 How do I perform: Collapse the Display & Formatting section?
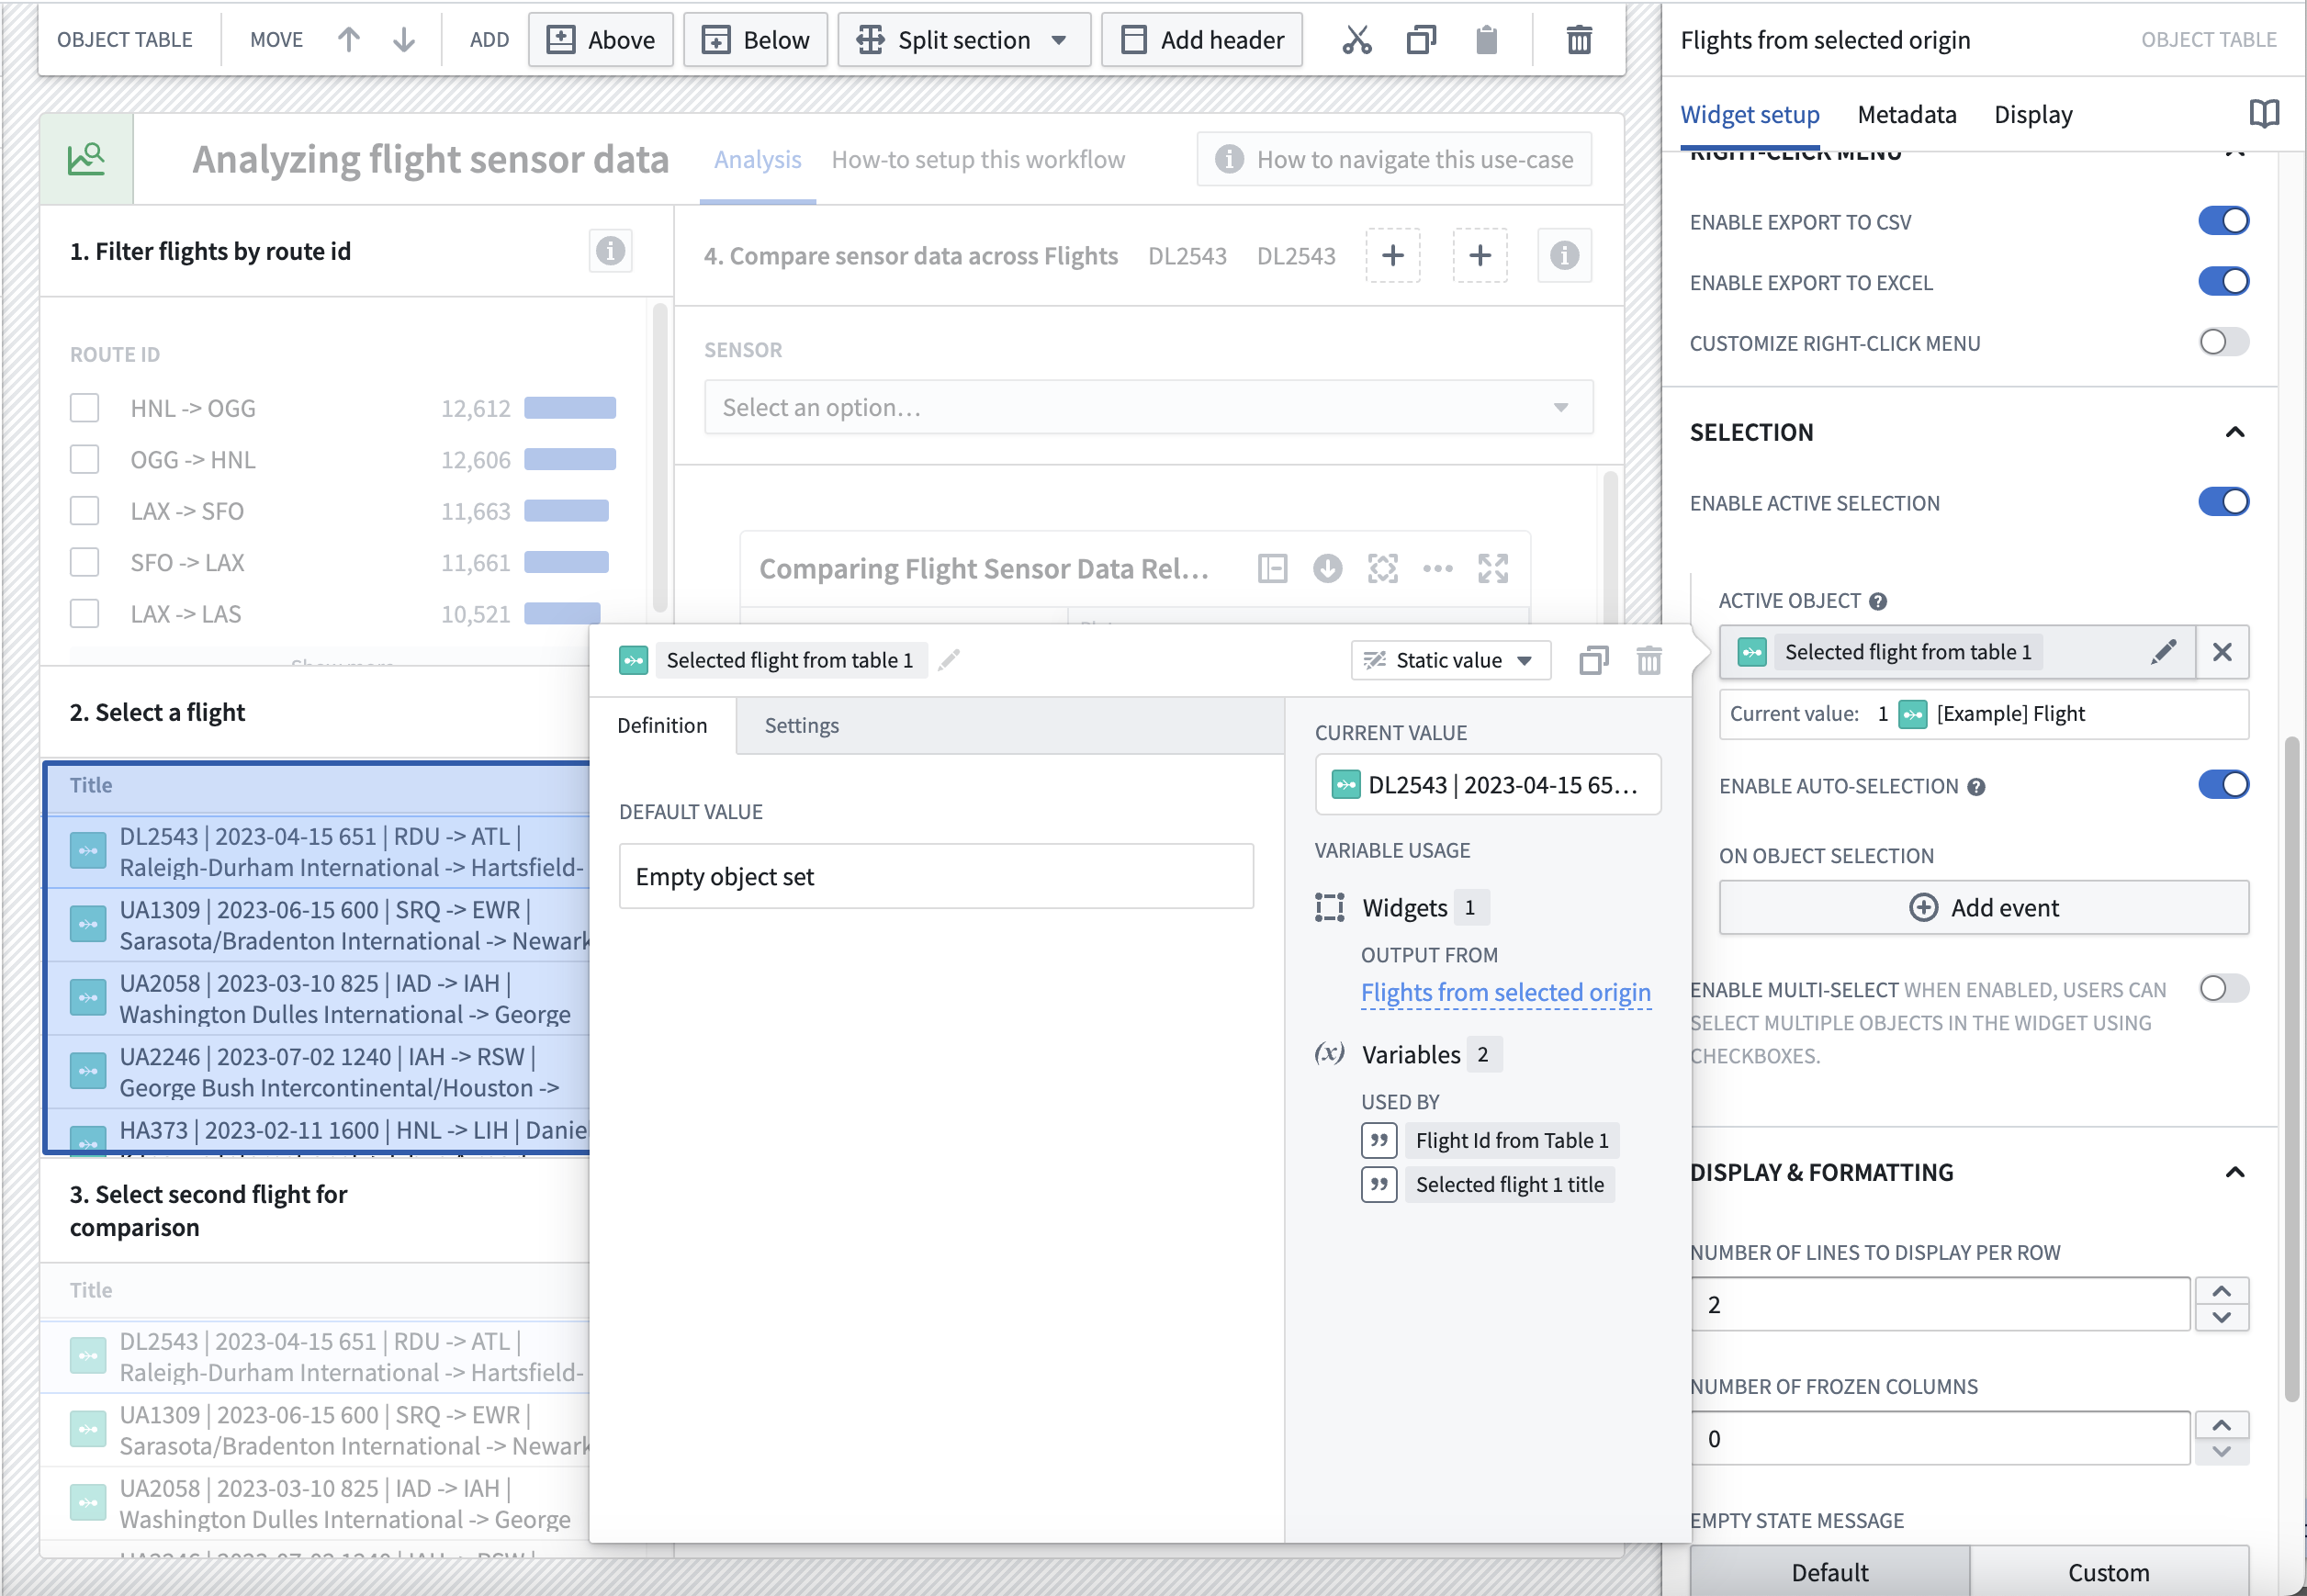click(x=2235, y=1172)
